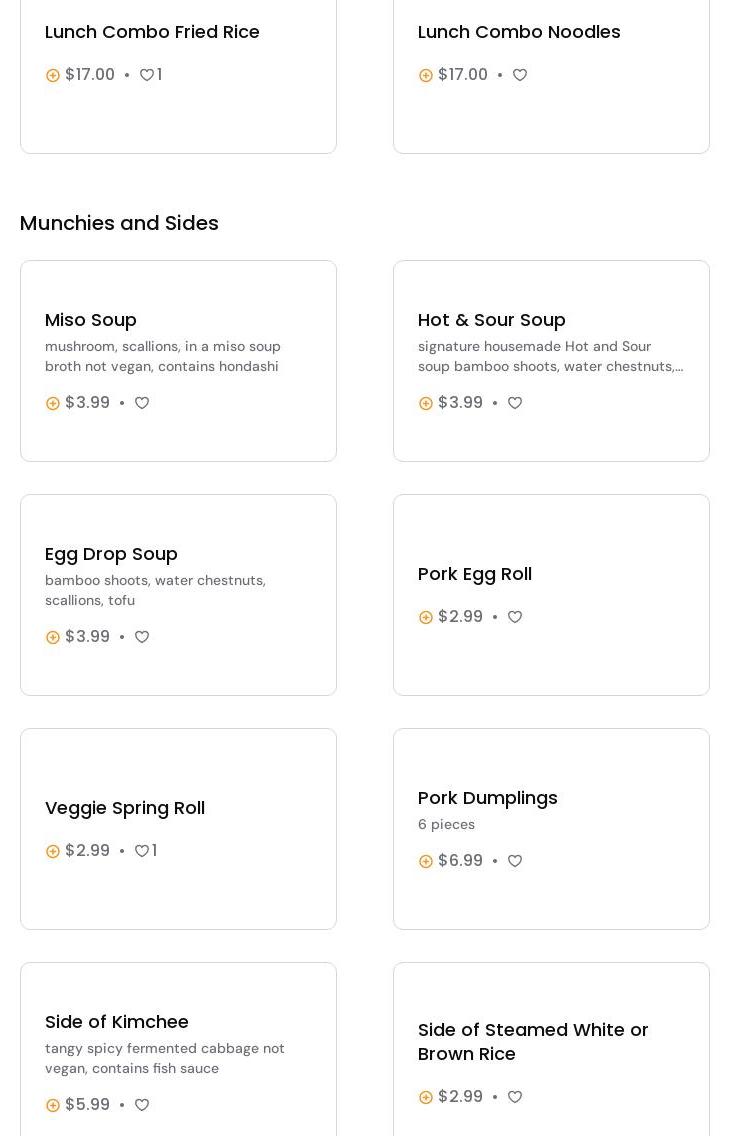Like the Lunch Combo Fried Rice heart
Image resolution: width=750 pixels, height=1136 pixels.
(147, 75)
